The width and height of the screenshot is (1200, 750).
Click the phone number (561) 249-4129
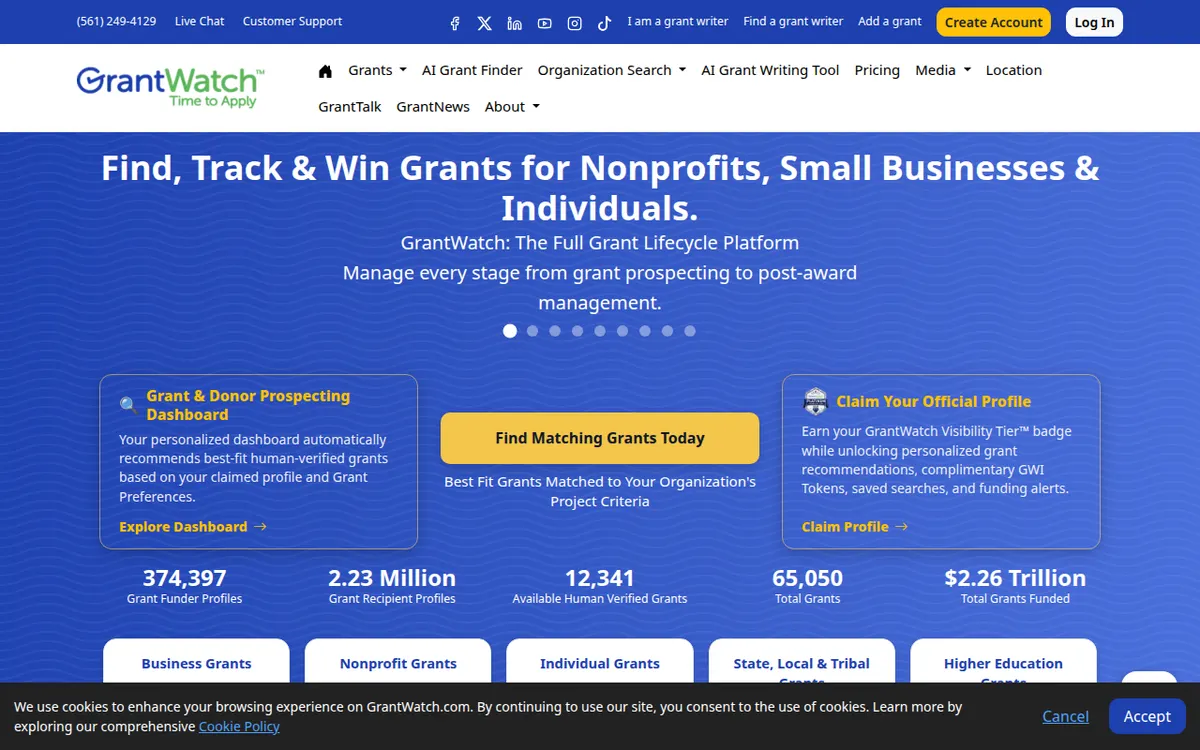116,21
